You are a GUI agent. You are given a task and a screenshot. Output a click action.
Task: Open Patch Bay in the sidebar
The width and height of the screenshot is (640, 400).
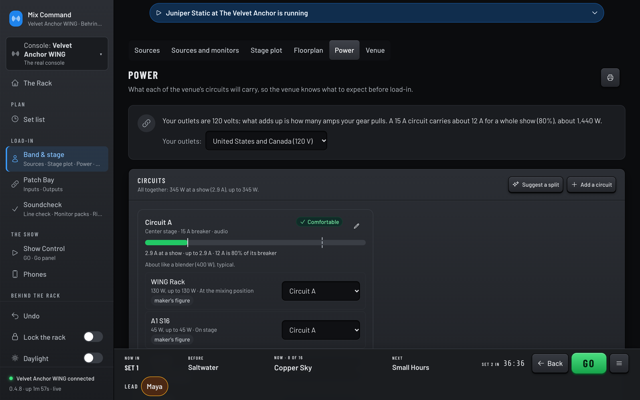[57, 184]
